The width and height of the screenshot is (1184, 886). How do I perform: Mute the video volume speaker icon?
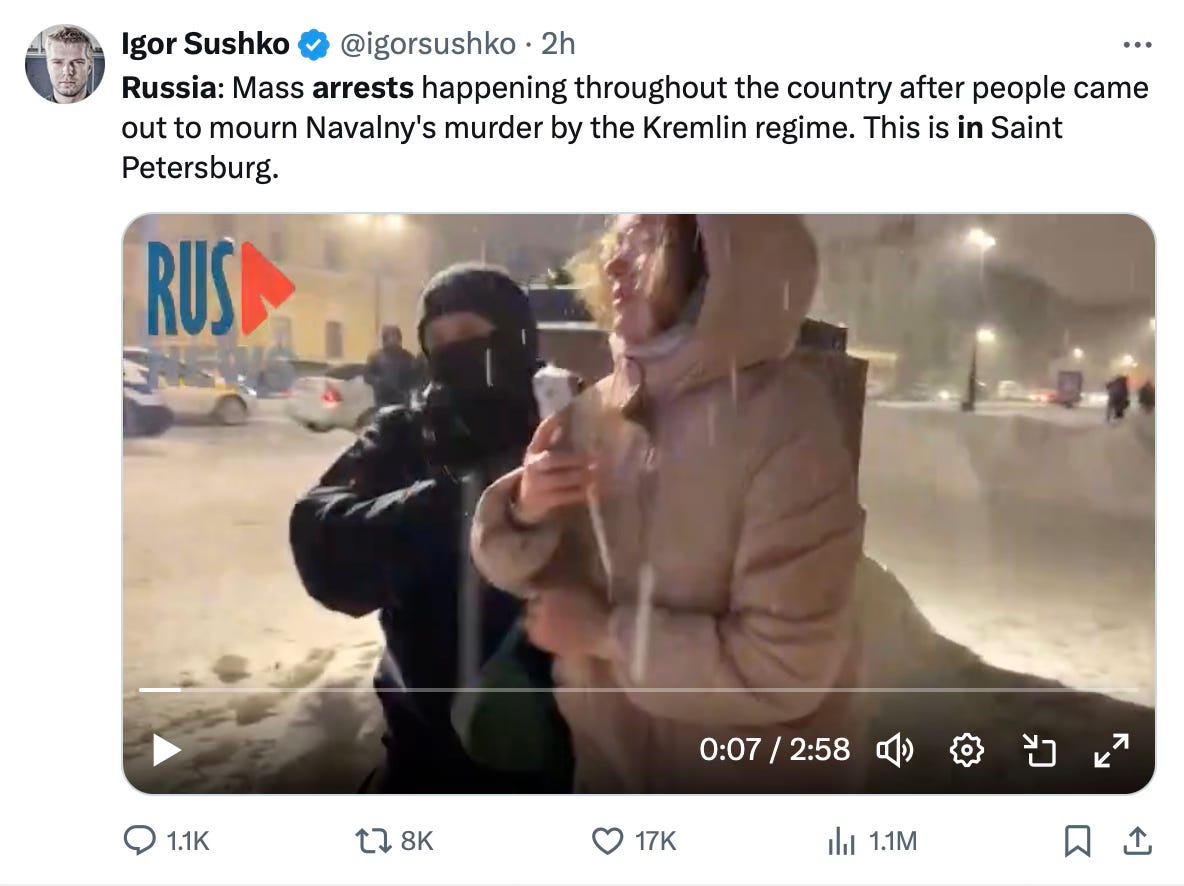point(895,750)
